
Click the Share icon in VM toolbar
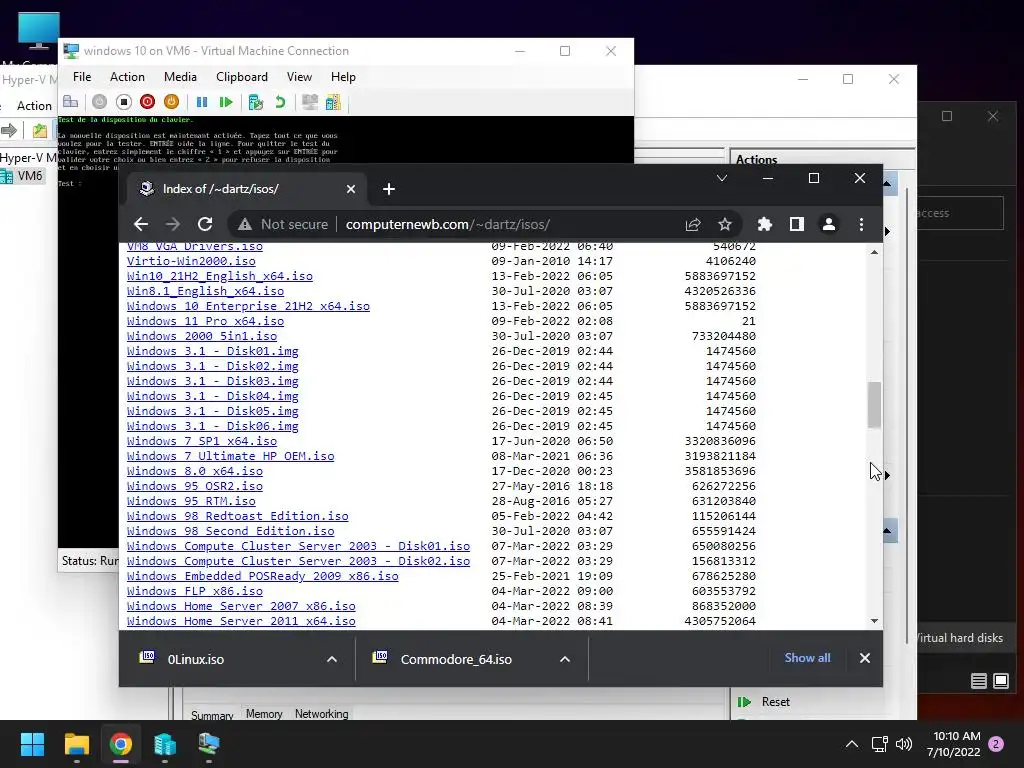click(x=333, y=102)
